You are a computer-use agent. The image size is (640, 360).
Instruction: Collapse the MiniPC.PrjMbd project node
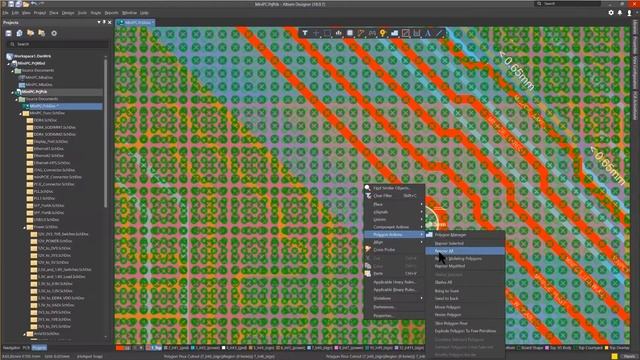(x=8, y=64)
